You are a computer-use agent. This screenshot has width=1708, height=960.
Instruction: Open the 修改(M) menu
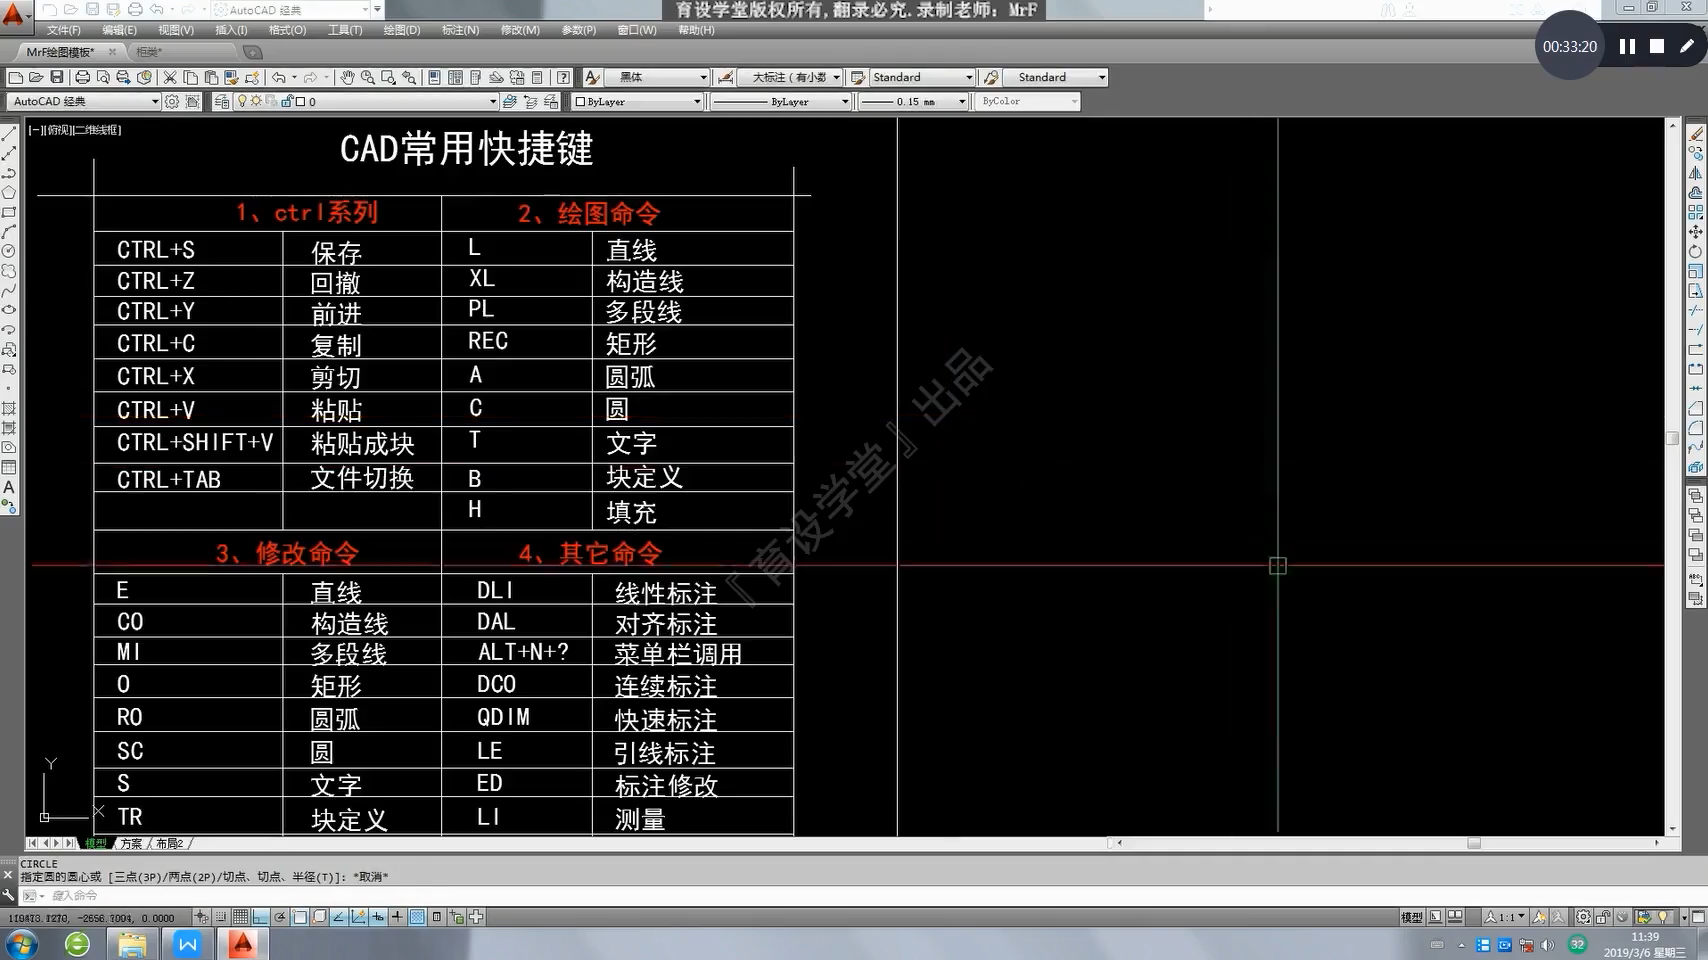click(x=520, y=30)
